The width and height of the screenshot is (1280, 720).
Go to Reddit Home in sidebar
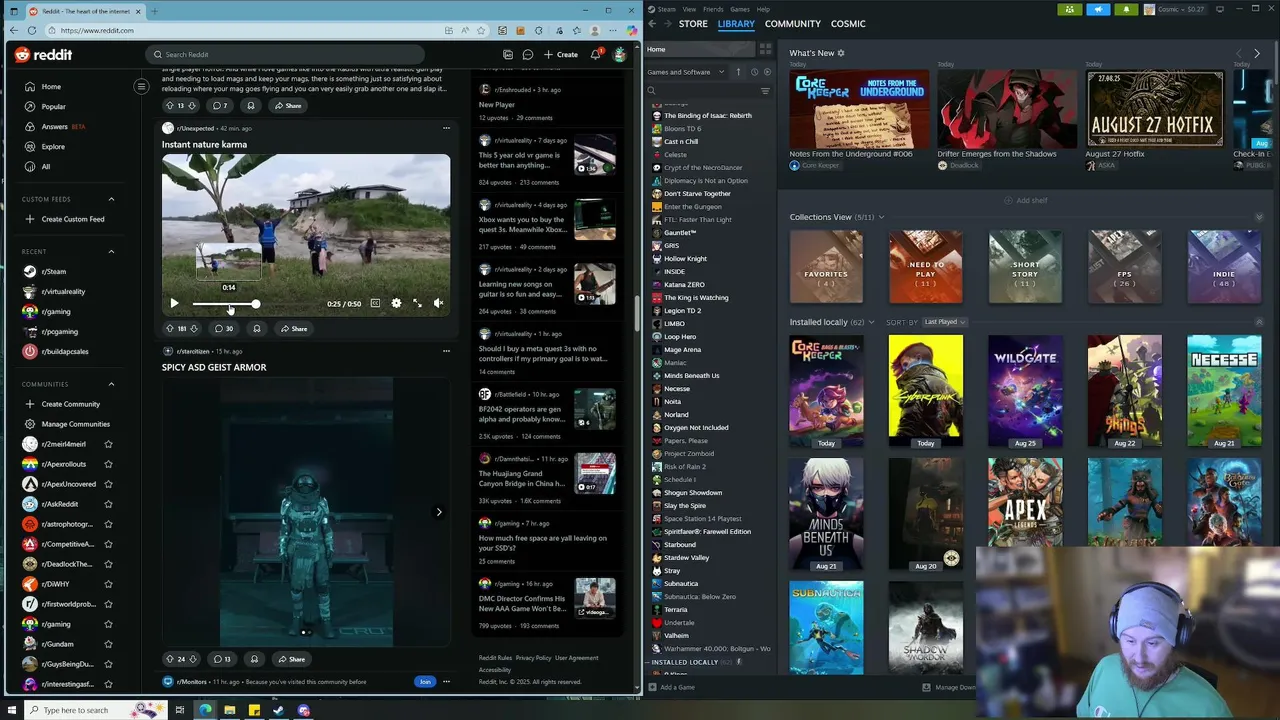51,86
